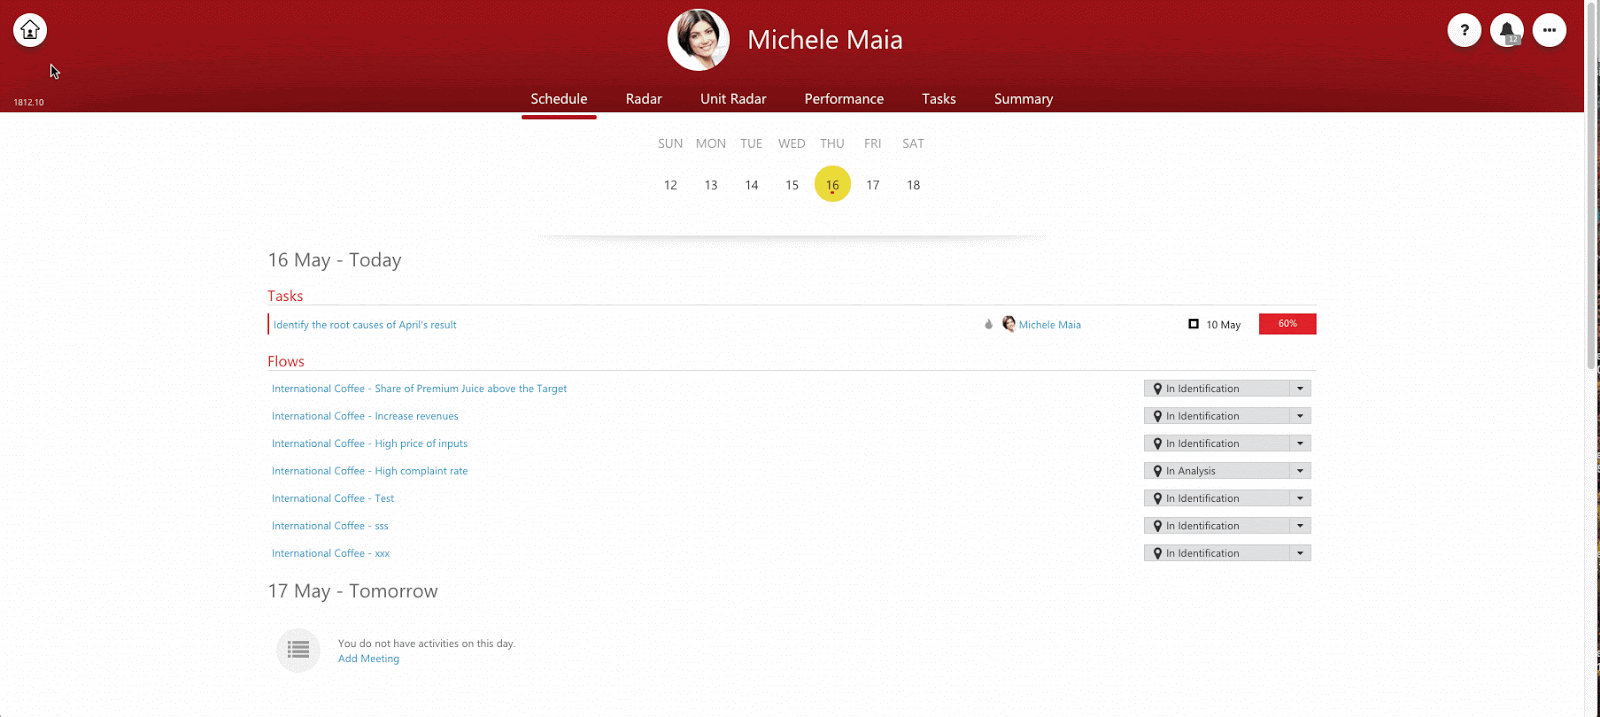The image size is (1600, 717).
Task: Open task Identify the root causes of April's result
Action: [365, 325]
